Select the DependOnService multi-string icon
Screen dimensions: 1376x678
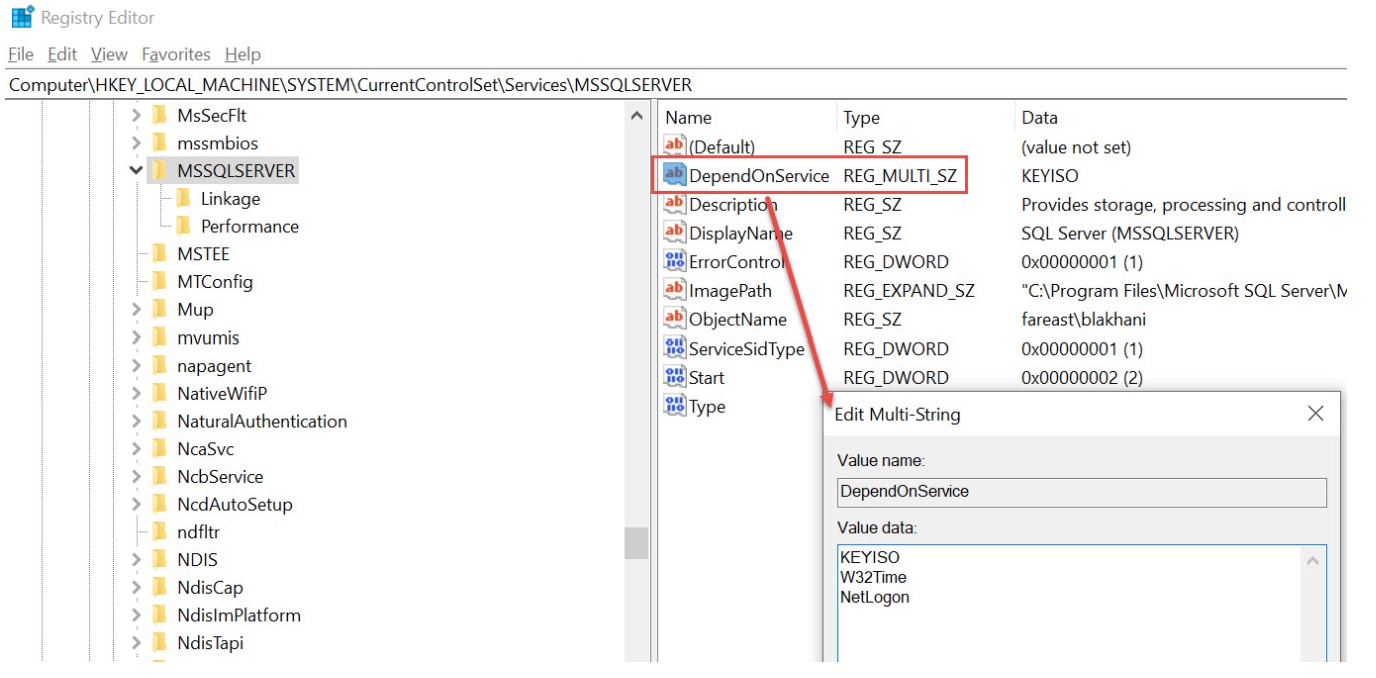[675, 176]
